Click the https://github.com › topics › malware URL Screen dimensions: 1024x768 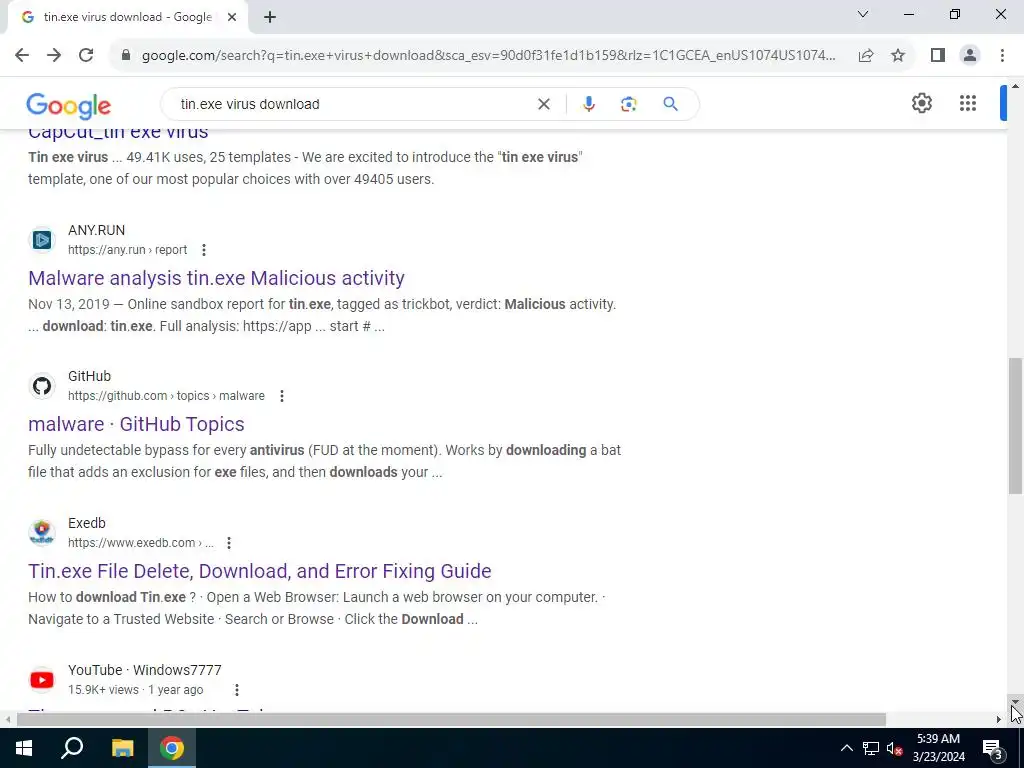(166, 396)
